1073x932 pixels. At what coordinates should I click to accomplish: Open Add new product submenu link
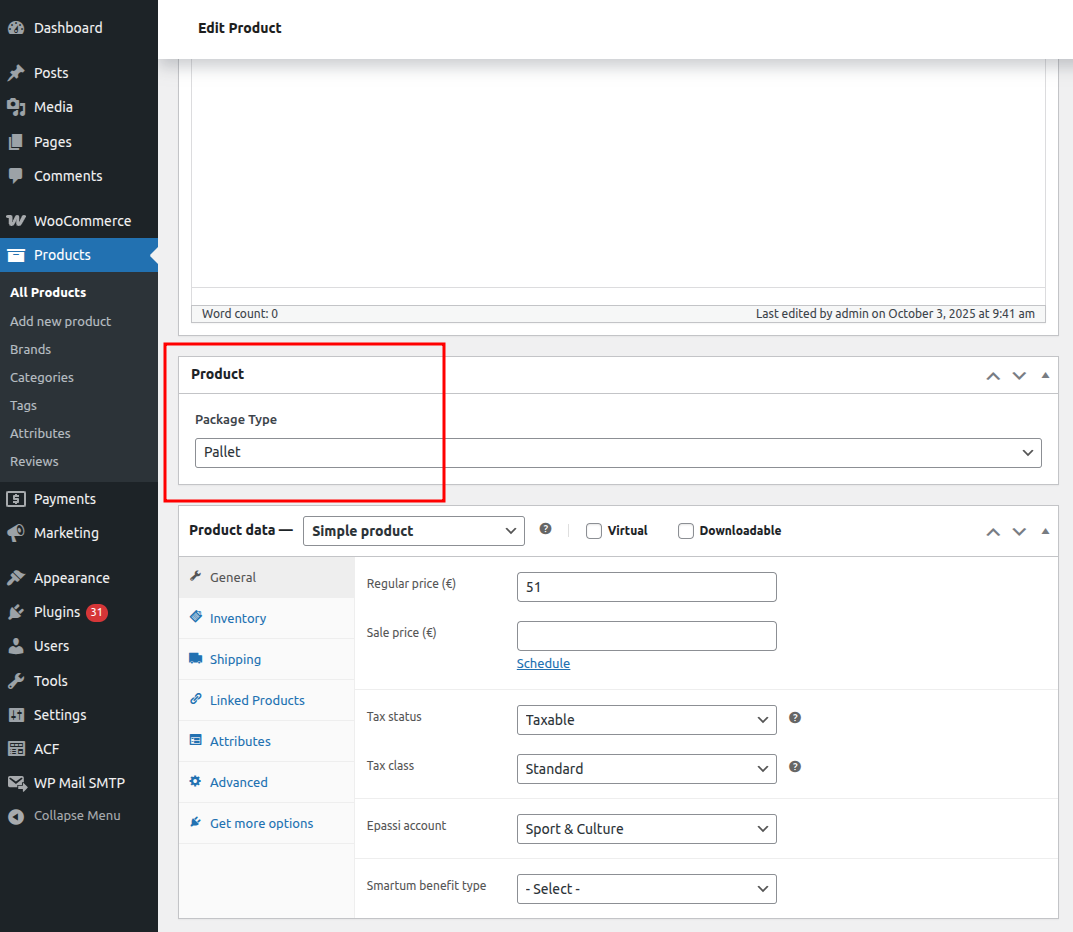(60, 321)
